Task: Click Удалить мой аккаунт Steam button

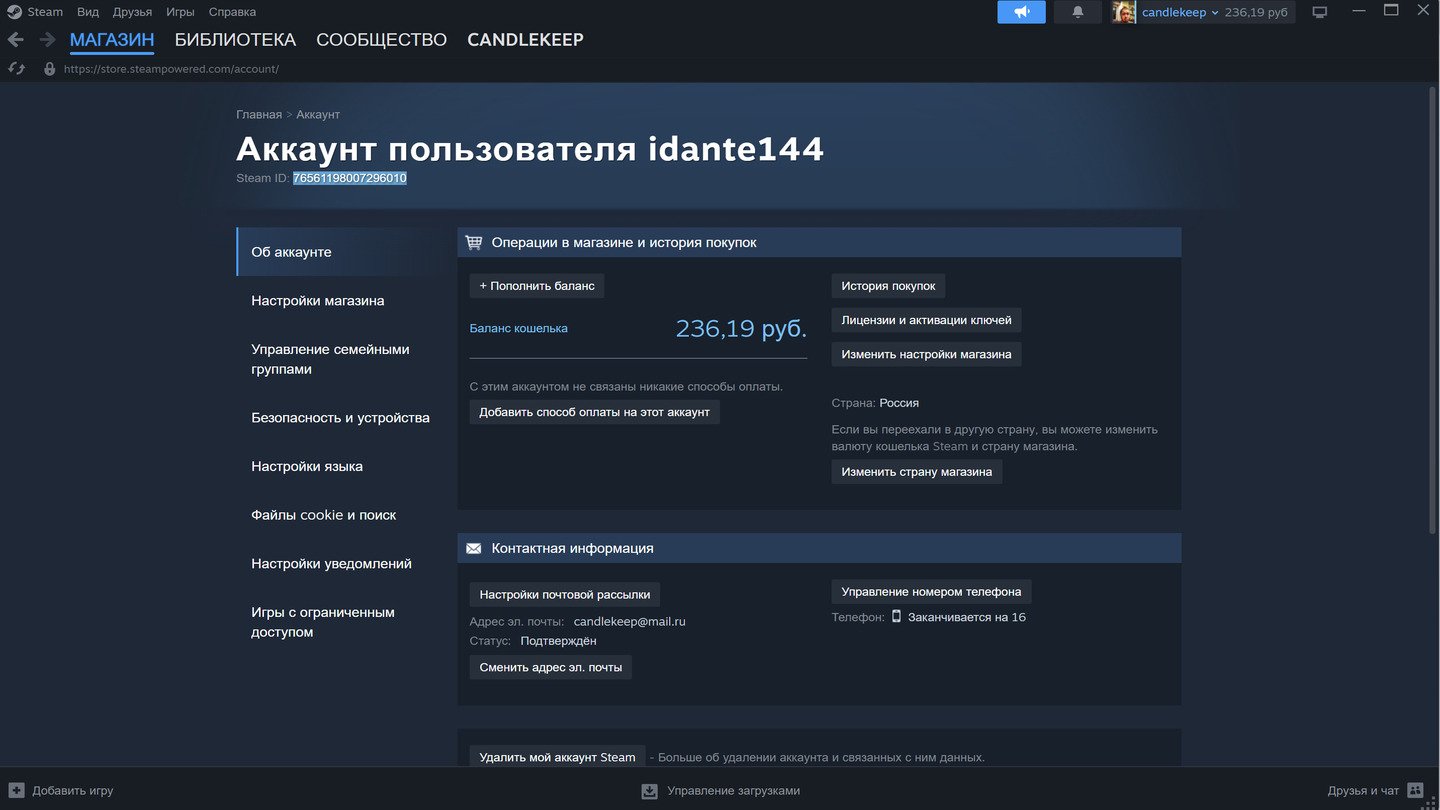Action: click(x=557, y=757)
